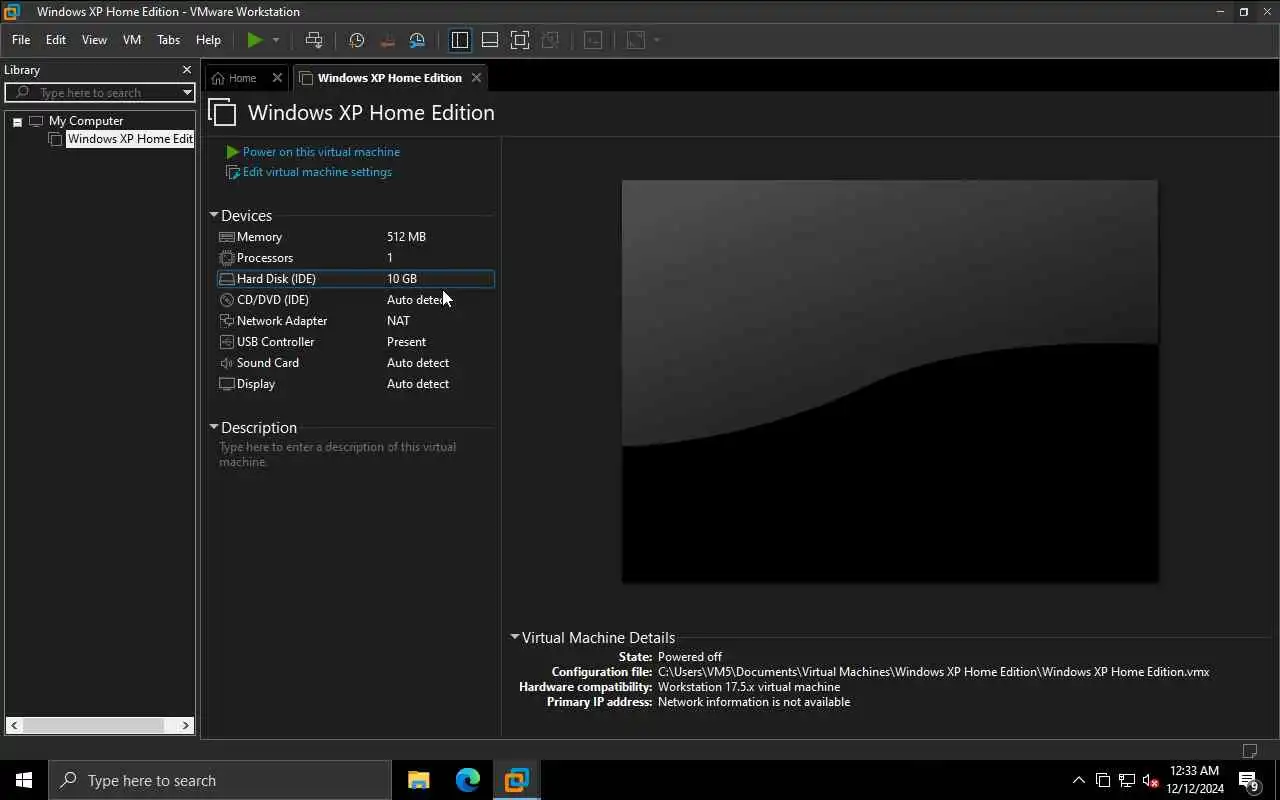Open the View menu
The height and width of the screenshot is (800, 1280).
point(94,40)
